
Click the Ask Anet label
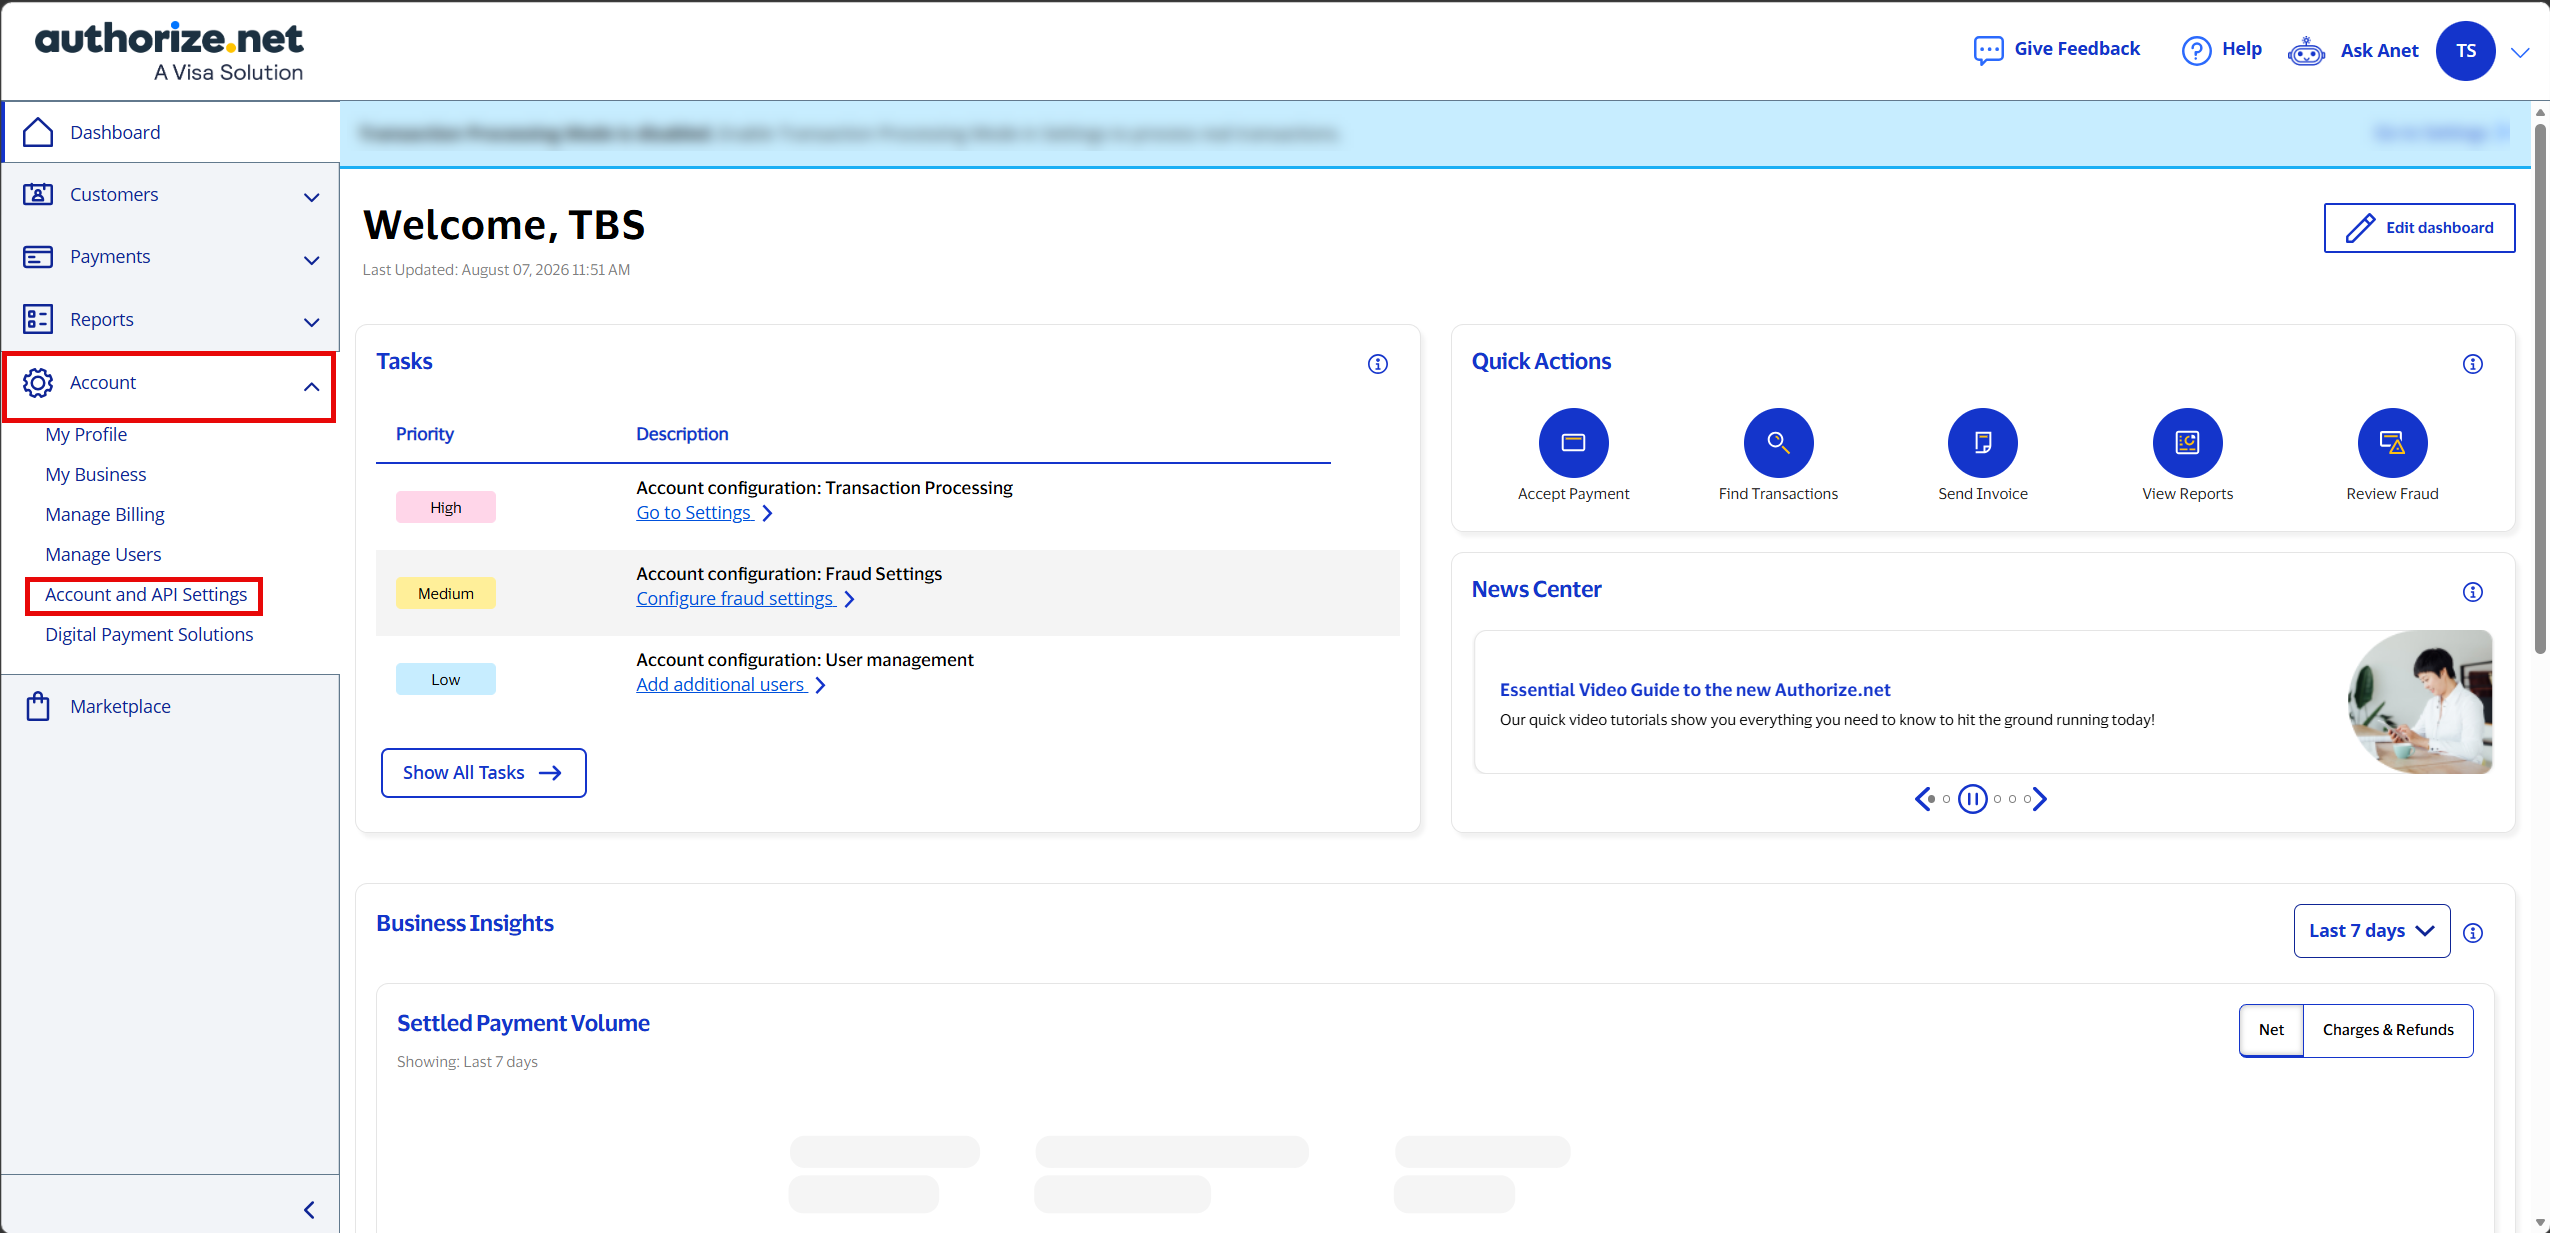[x=2380, y=50]
